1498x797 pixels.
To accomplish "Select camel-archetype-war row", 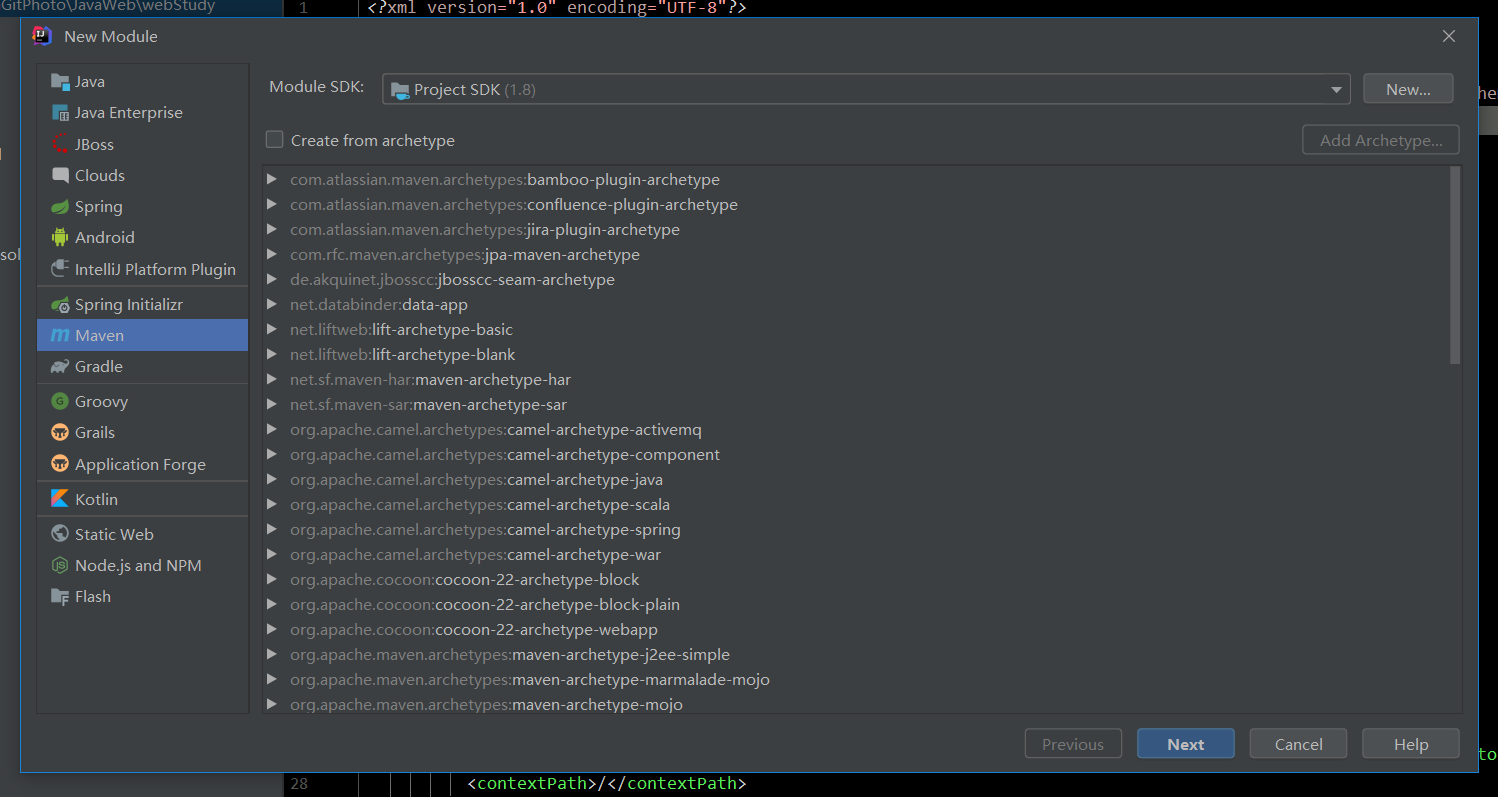I will point(855,555).
